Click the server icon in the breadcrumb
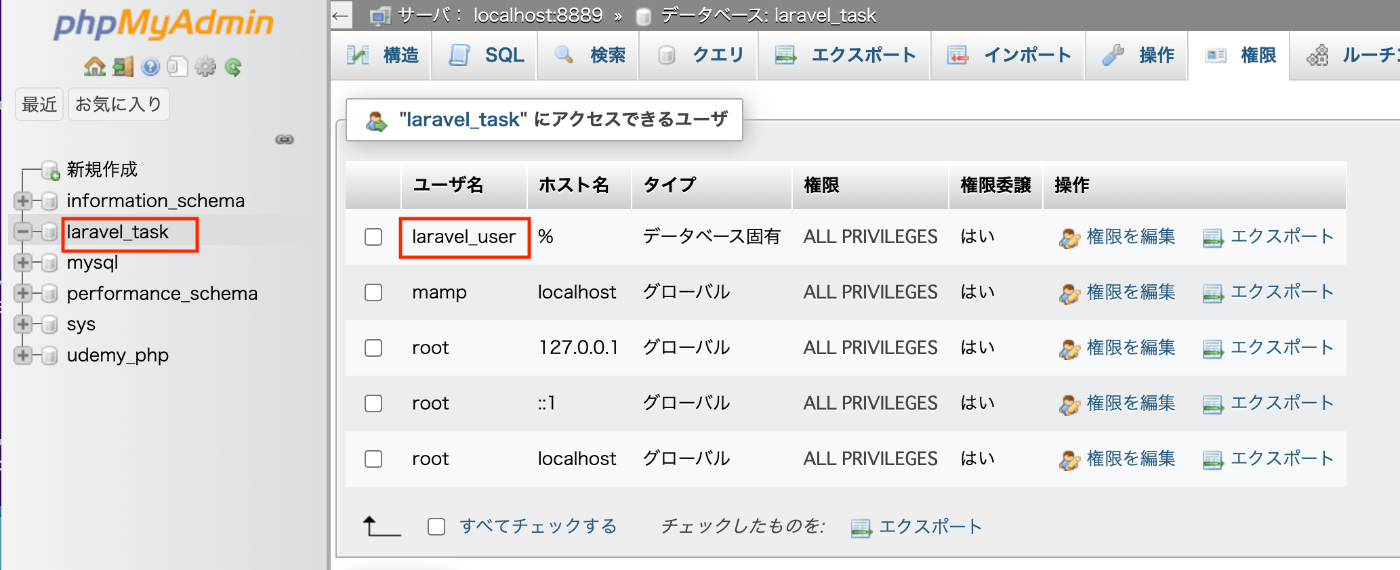 [x=379, y=16]
